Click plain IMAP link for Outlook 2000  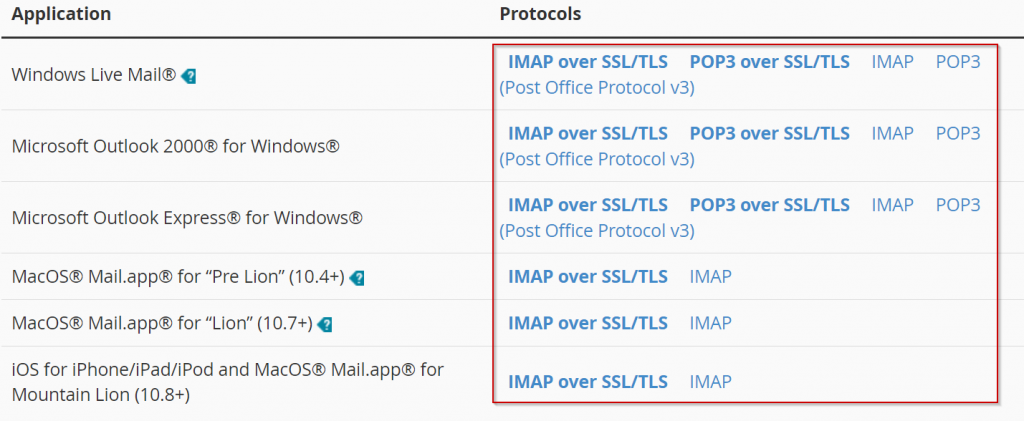click(x=892, y=134)
